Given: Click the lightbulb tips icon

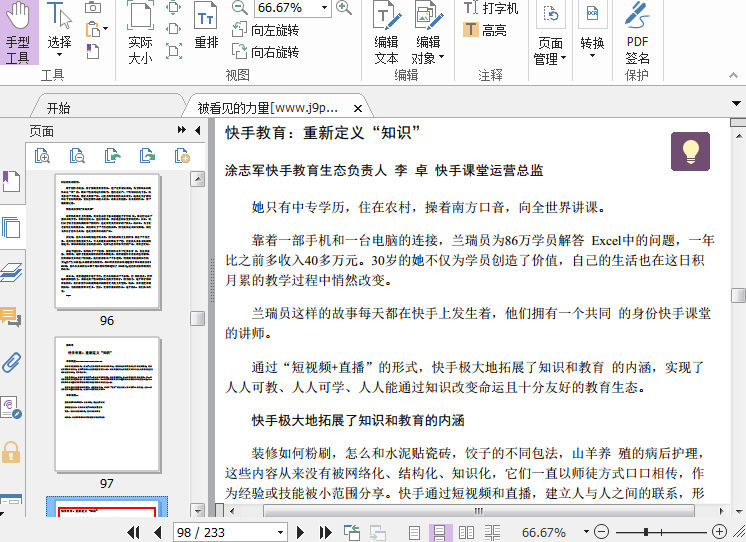Looking at the screenshot, I should pos(690,151).
